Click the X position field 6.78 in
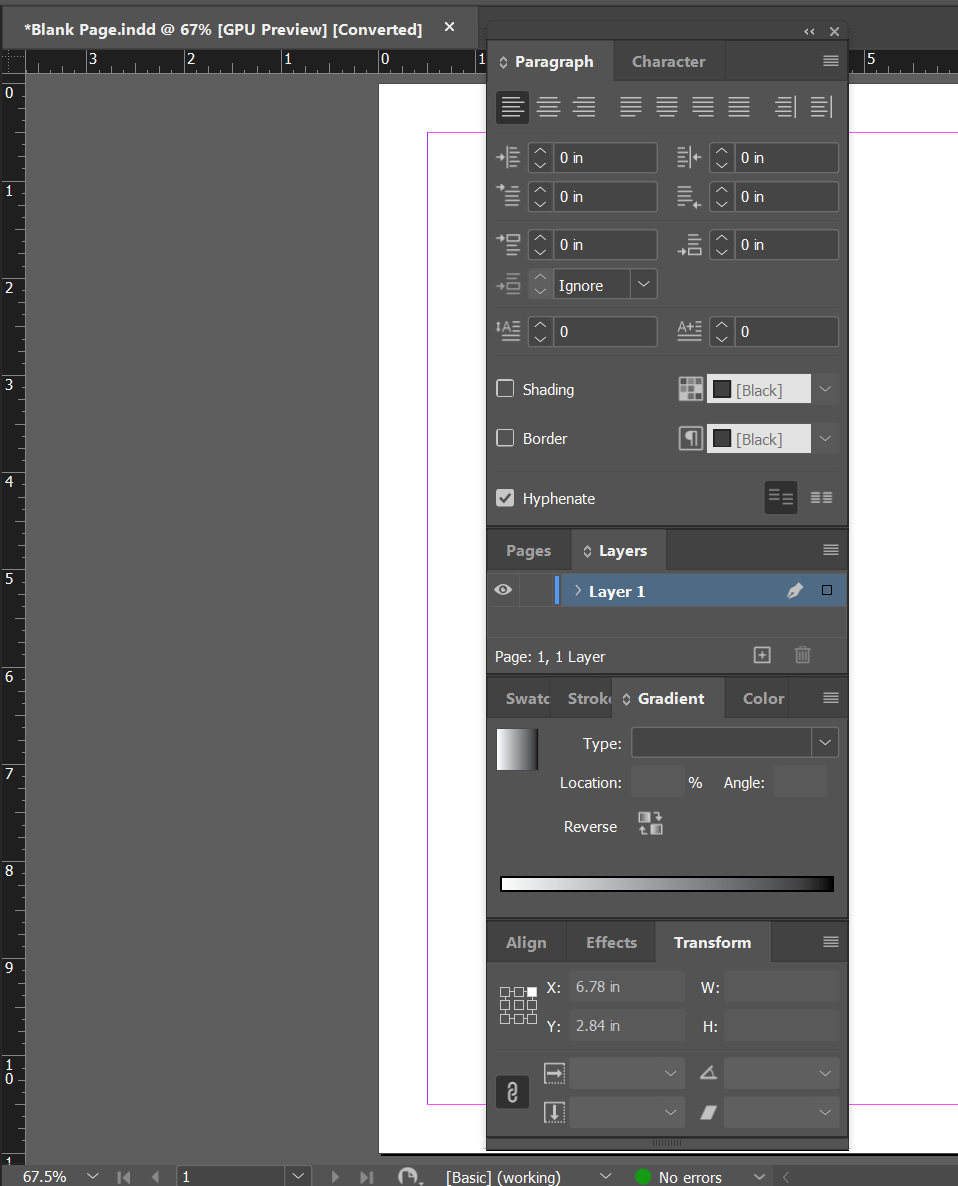The height and width of the screenshot is (1186, 958). pyautogui.click(x=627, y=987)
